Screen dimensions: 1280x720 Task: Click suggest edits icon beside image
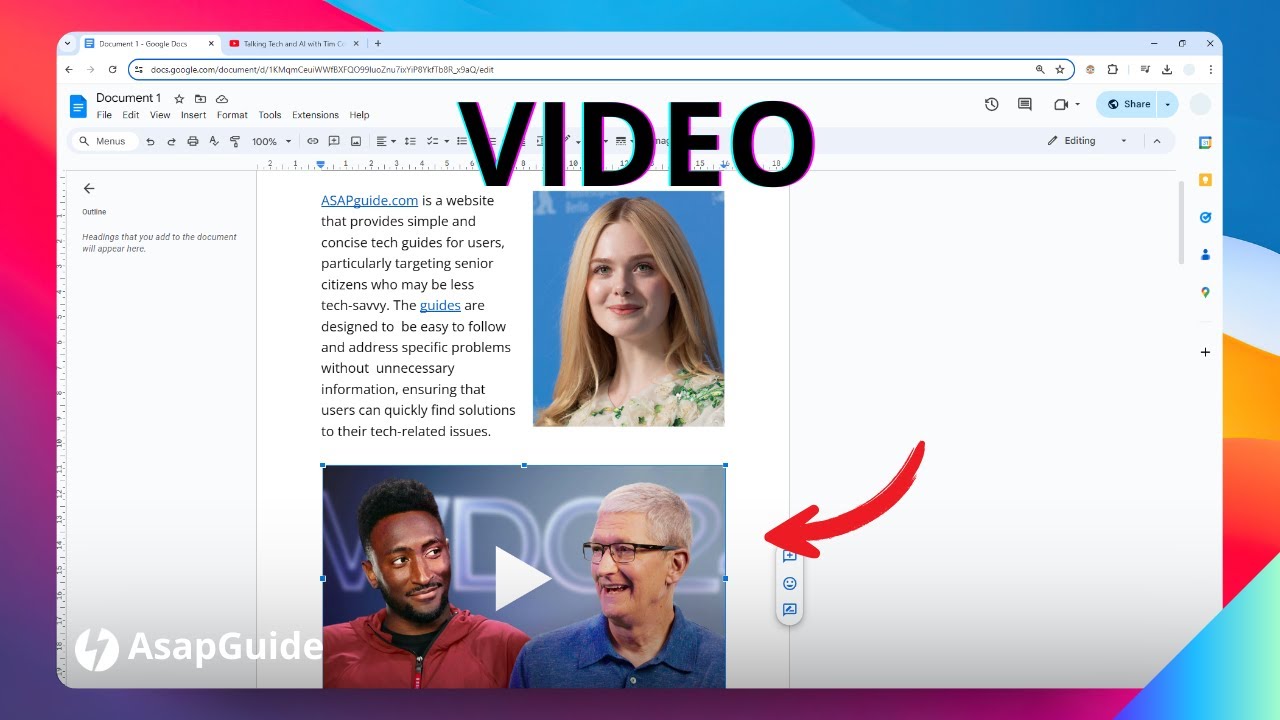[x=789, y=609]
